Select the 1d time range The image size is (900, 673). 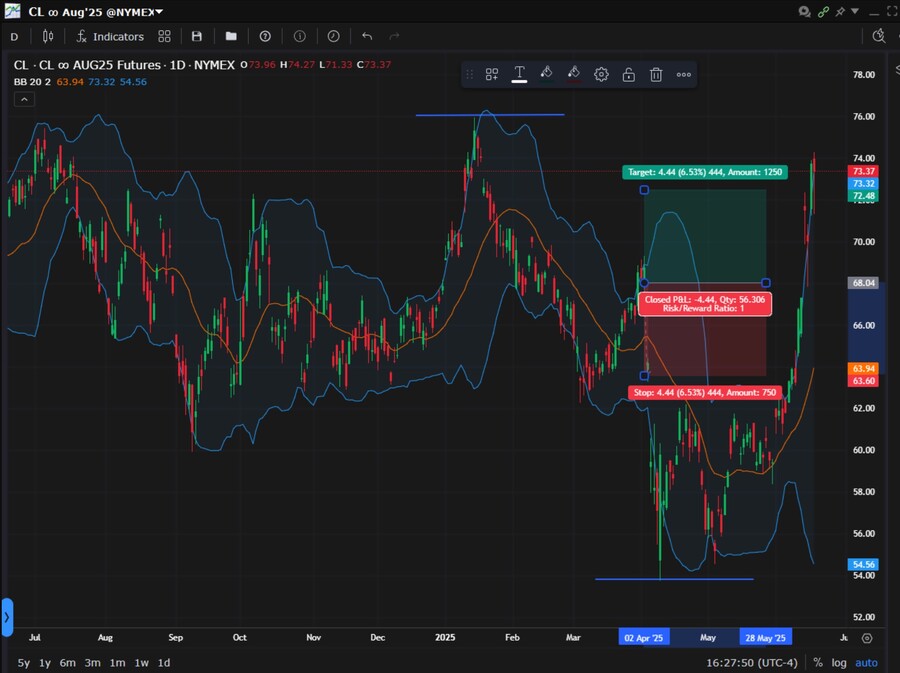coord(164,663)
